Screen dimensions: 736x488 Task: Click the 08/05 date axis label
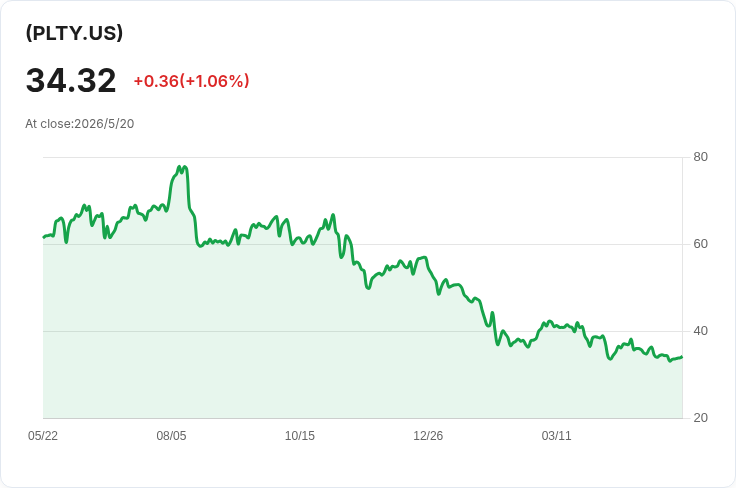point(171,435)
